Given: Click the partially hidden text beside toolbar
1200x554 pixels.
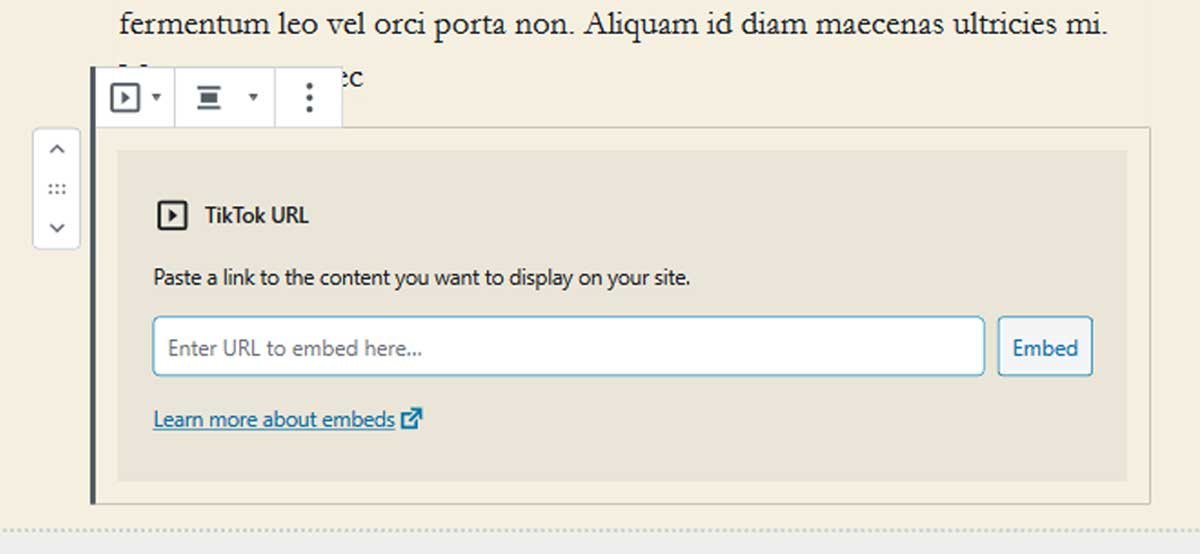Looking at the screenshot, I should [x=352, y=78].
